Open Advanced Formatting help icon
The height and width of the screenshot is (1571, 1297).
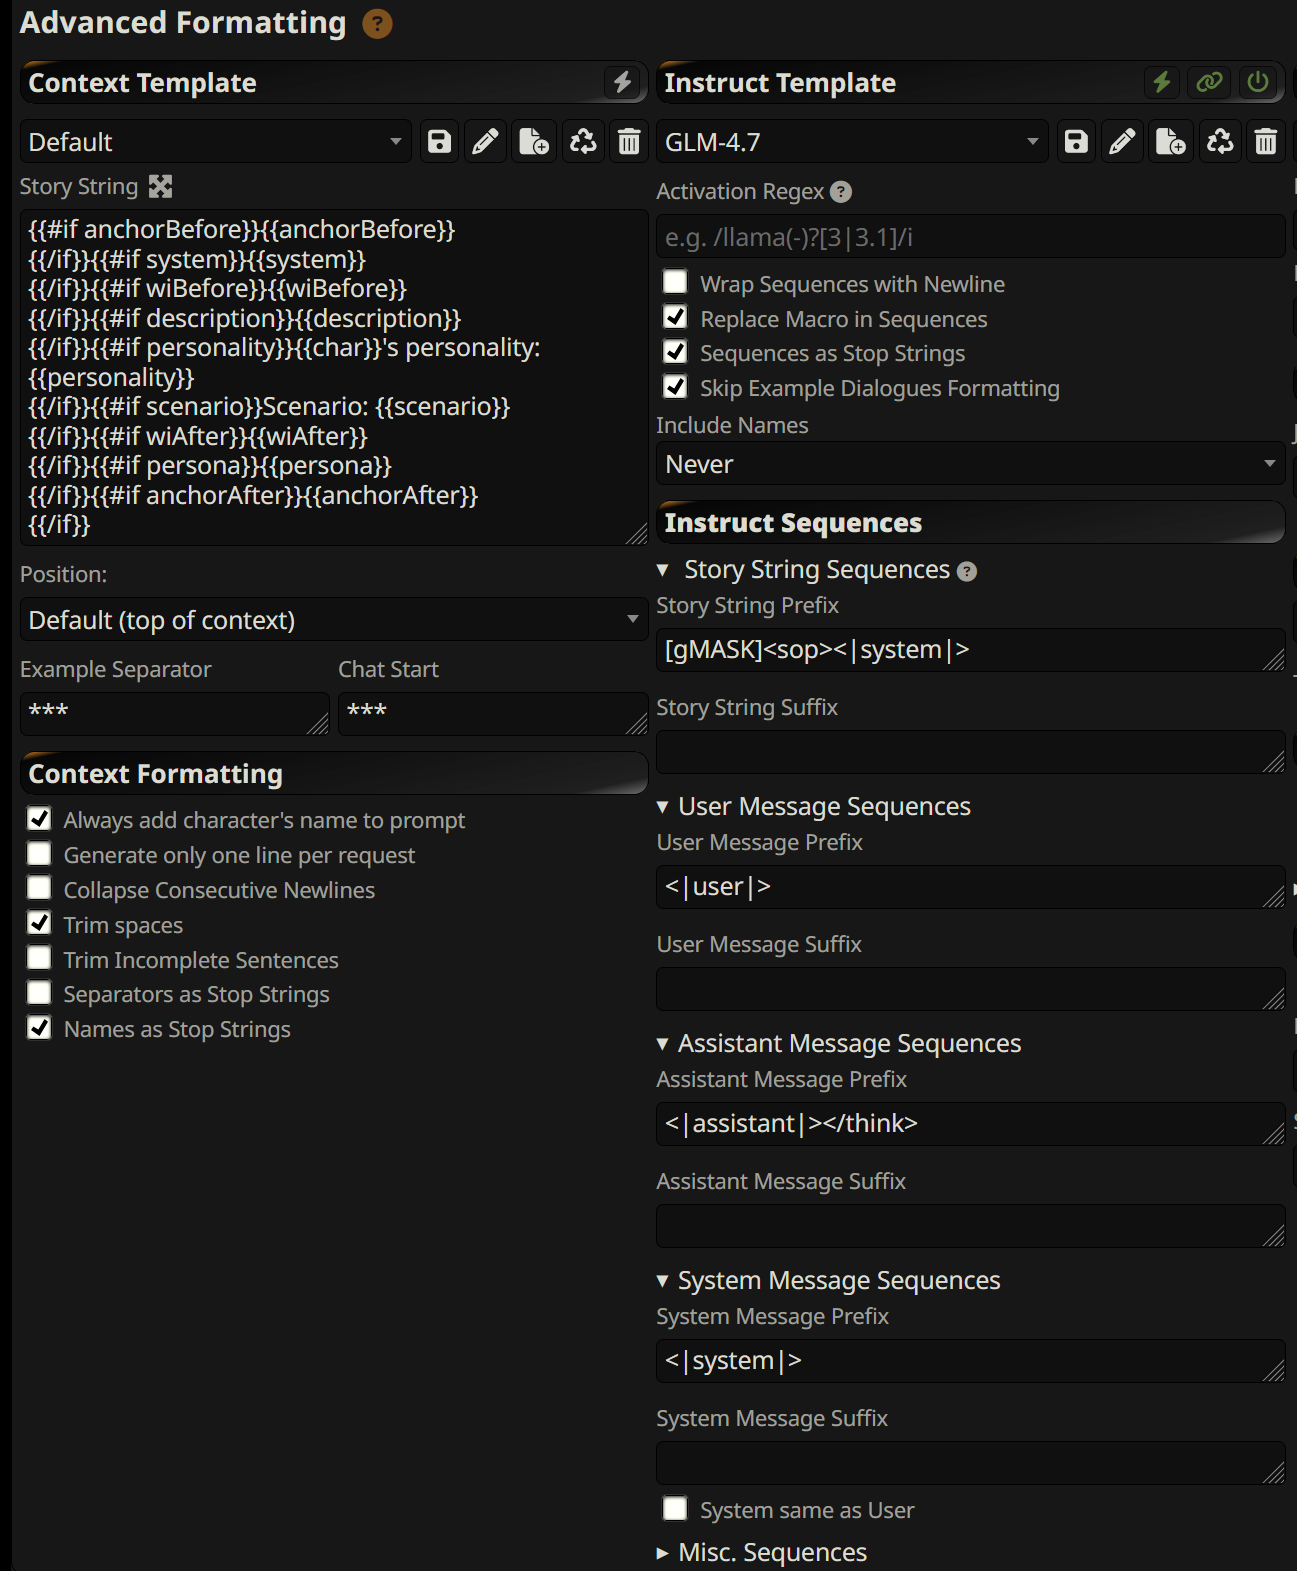(x=377, y=23)
